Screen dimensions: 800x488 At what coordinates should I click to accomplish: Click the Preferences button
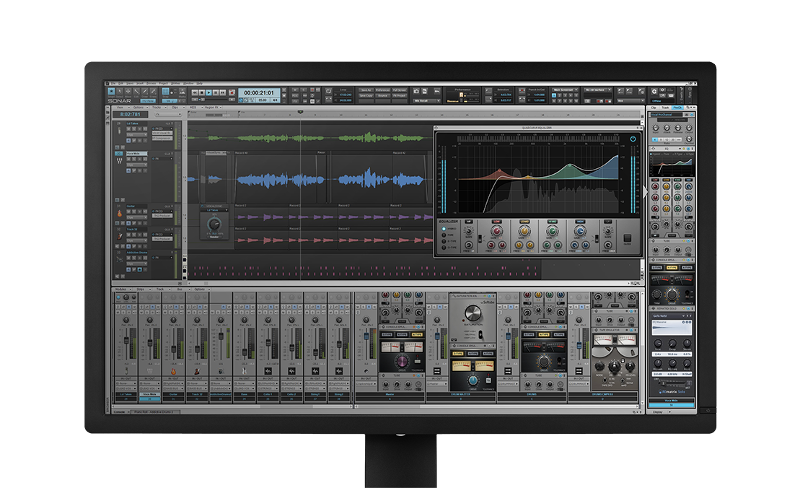click(x=383, y=90)
